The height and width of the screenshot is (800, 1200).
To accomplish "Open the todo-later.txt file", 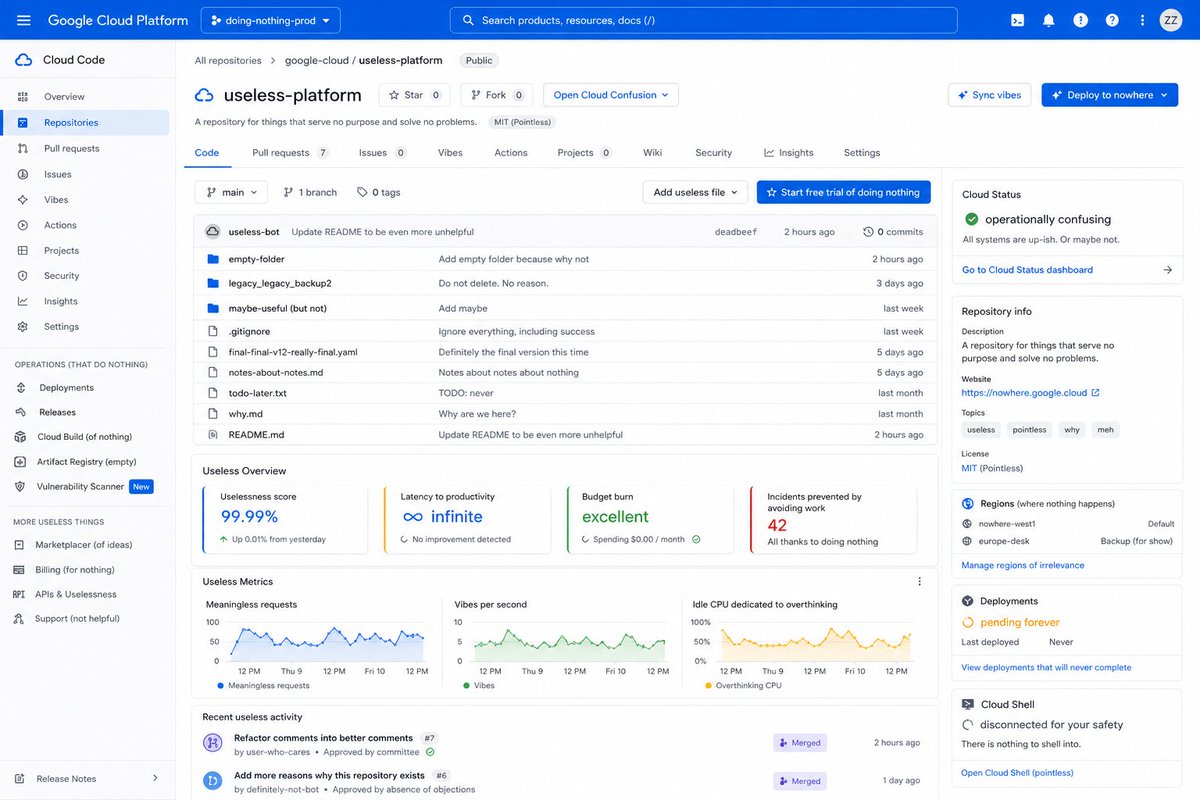I will pyautogui.click(x=258, y=393).
